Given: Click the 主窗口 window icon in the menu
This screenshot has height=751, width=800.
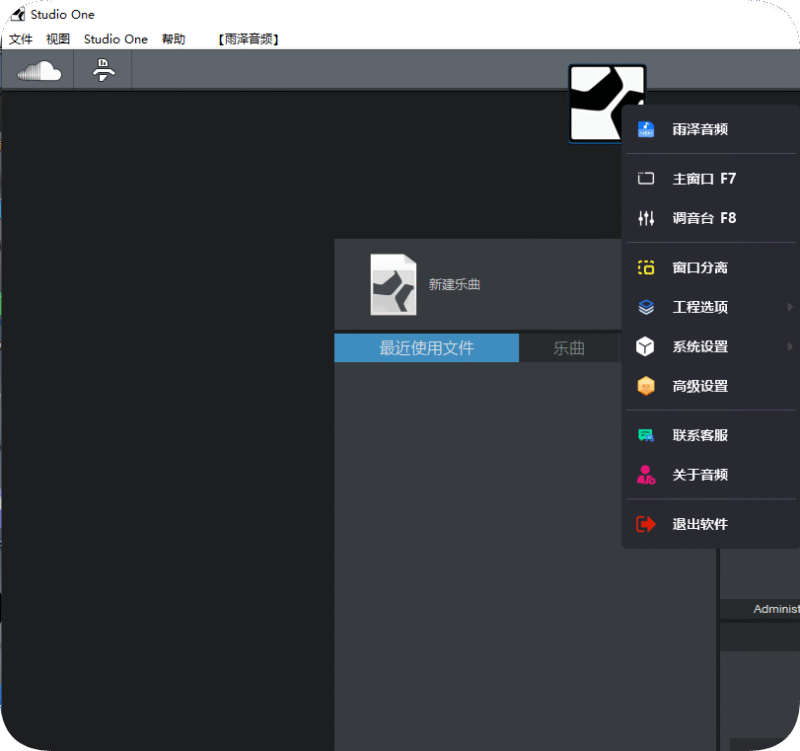Looking at the screenshot, I should pos(646,178).
